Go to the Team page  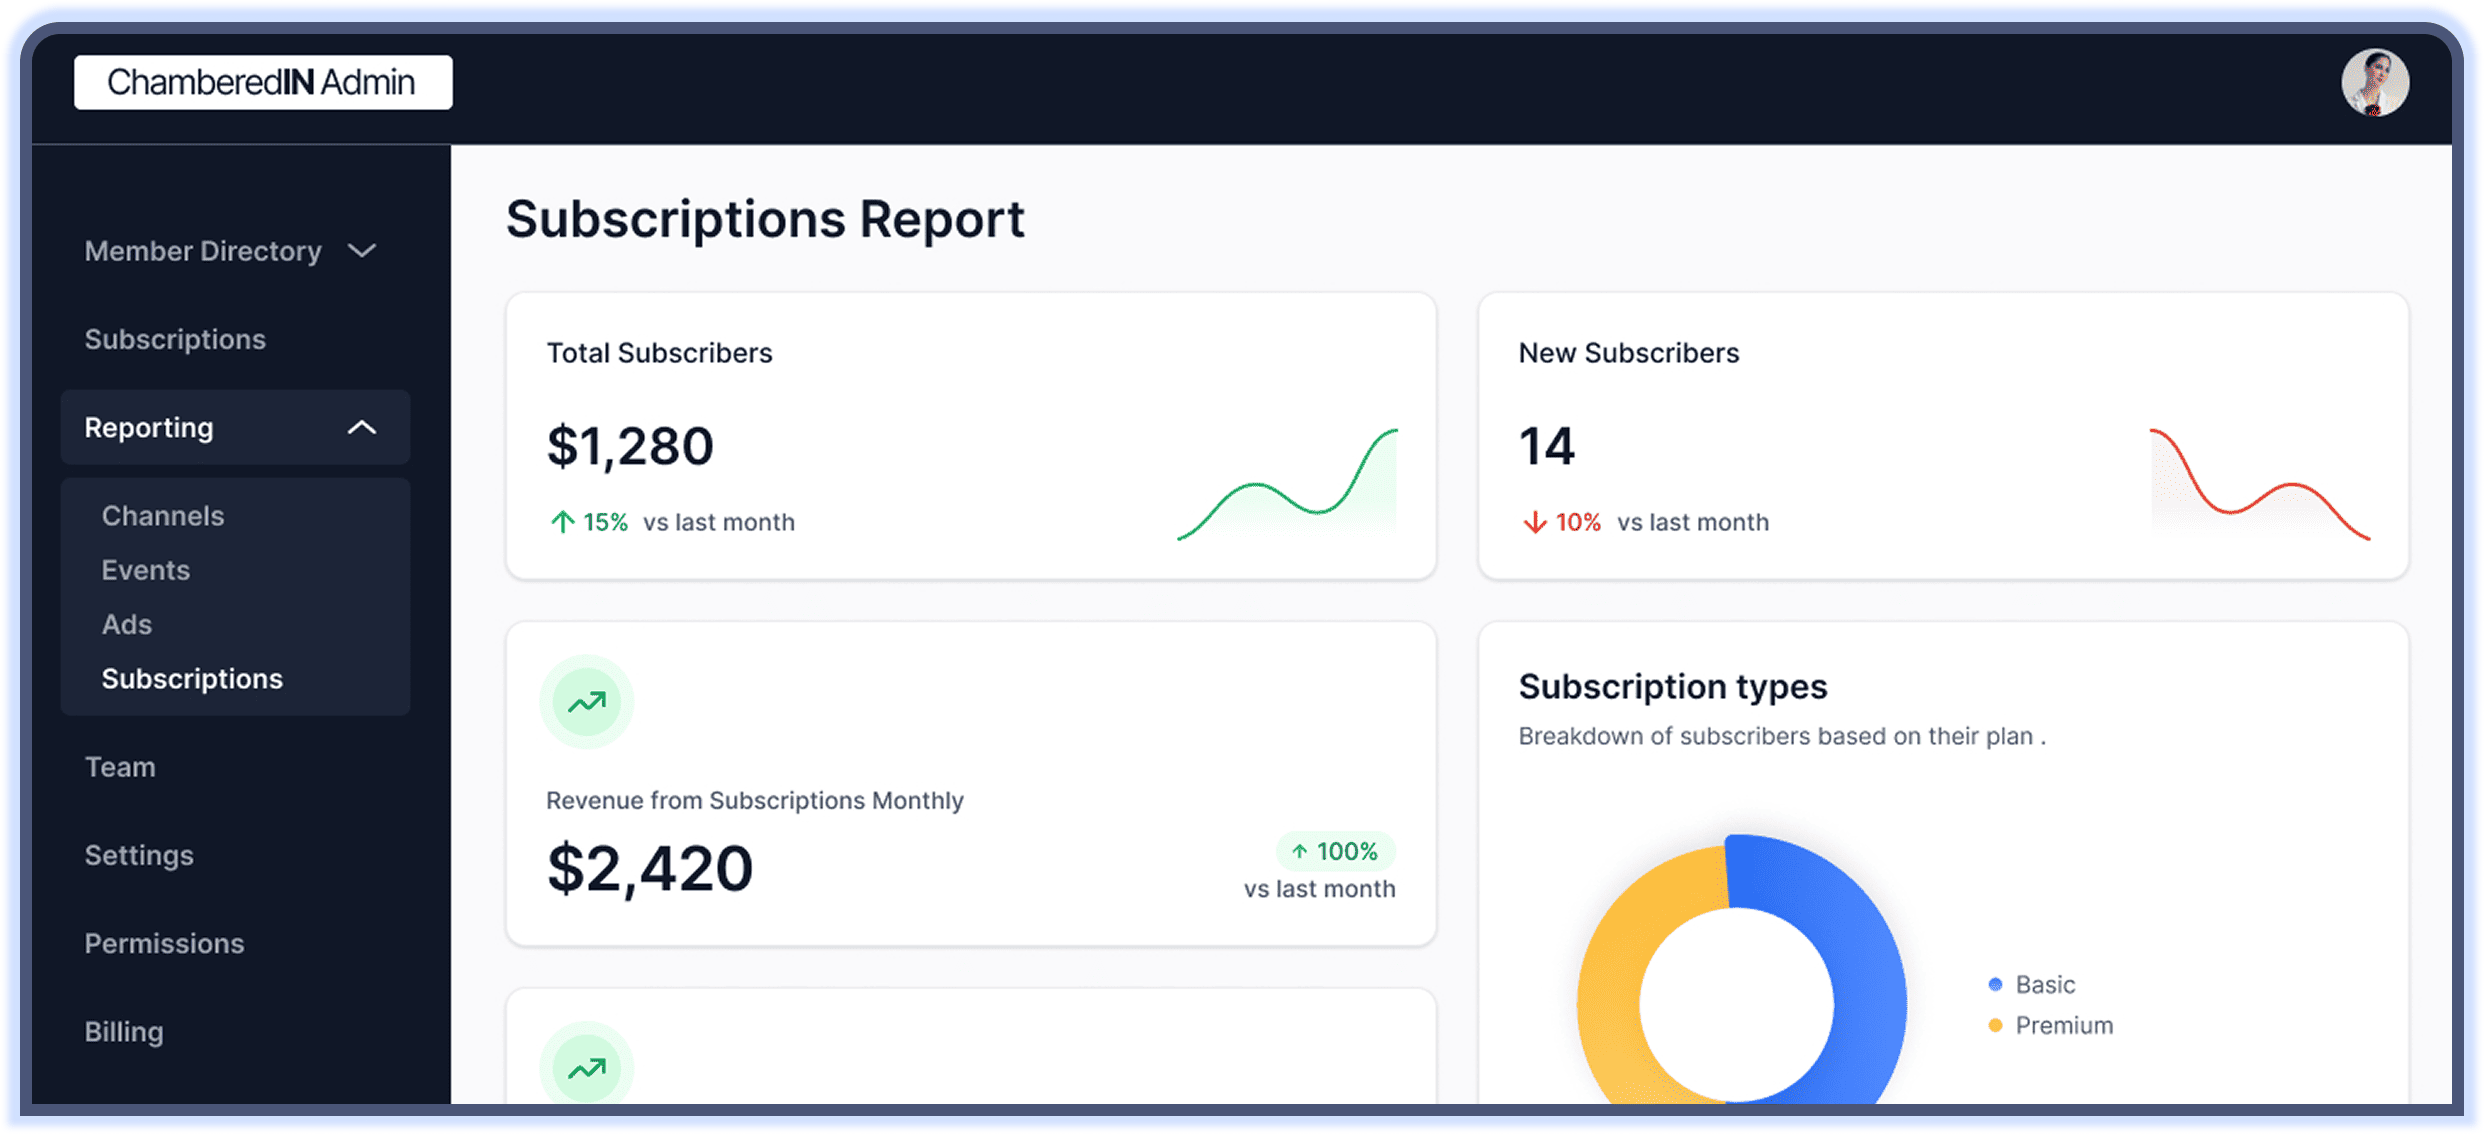[x=120, y=767]
